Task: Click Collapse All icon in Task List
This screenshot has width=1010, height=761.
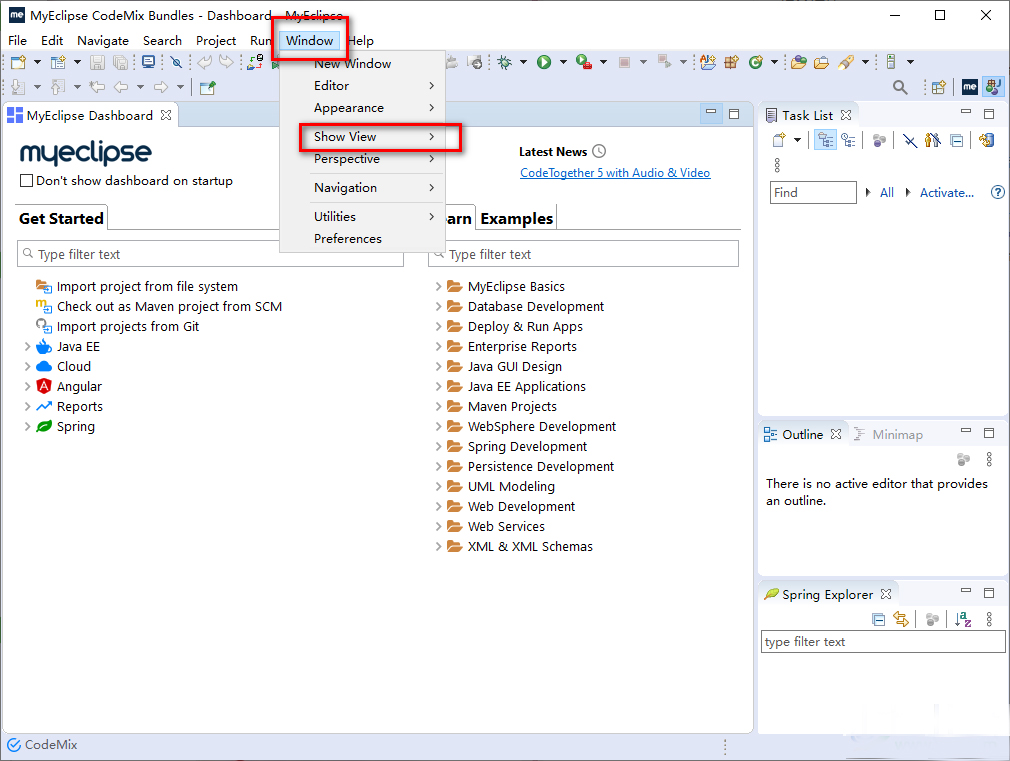Action: [957, 140]
